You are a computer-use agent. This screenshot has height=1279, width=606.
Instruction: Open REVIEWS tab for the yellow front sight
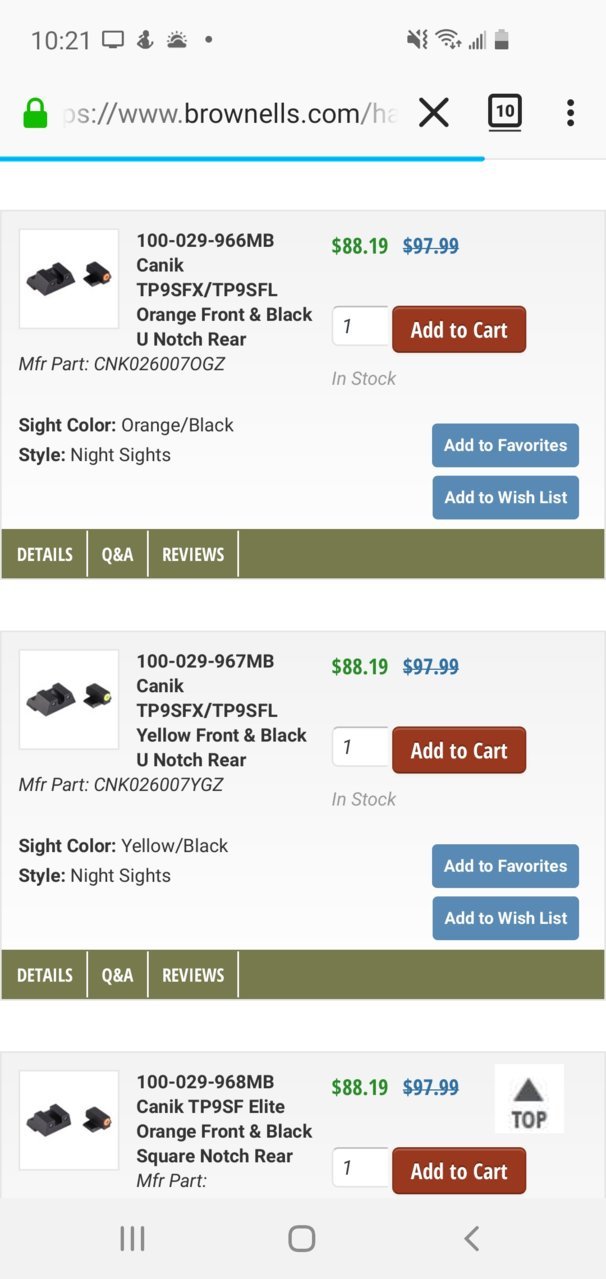click(x=193, y=975)
